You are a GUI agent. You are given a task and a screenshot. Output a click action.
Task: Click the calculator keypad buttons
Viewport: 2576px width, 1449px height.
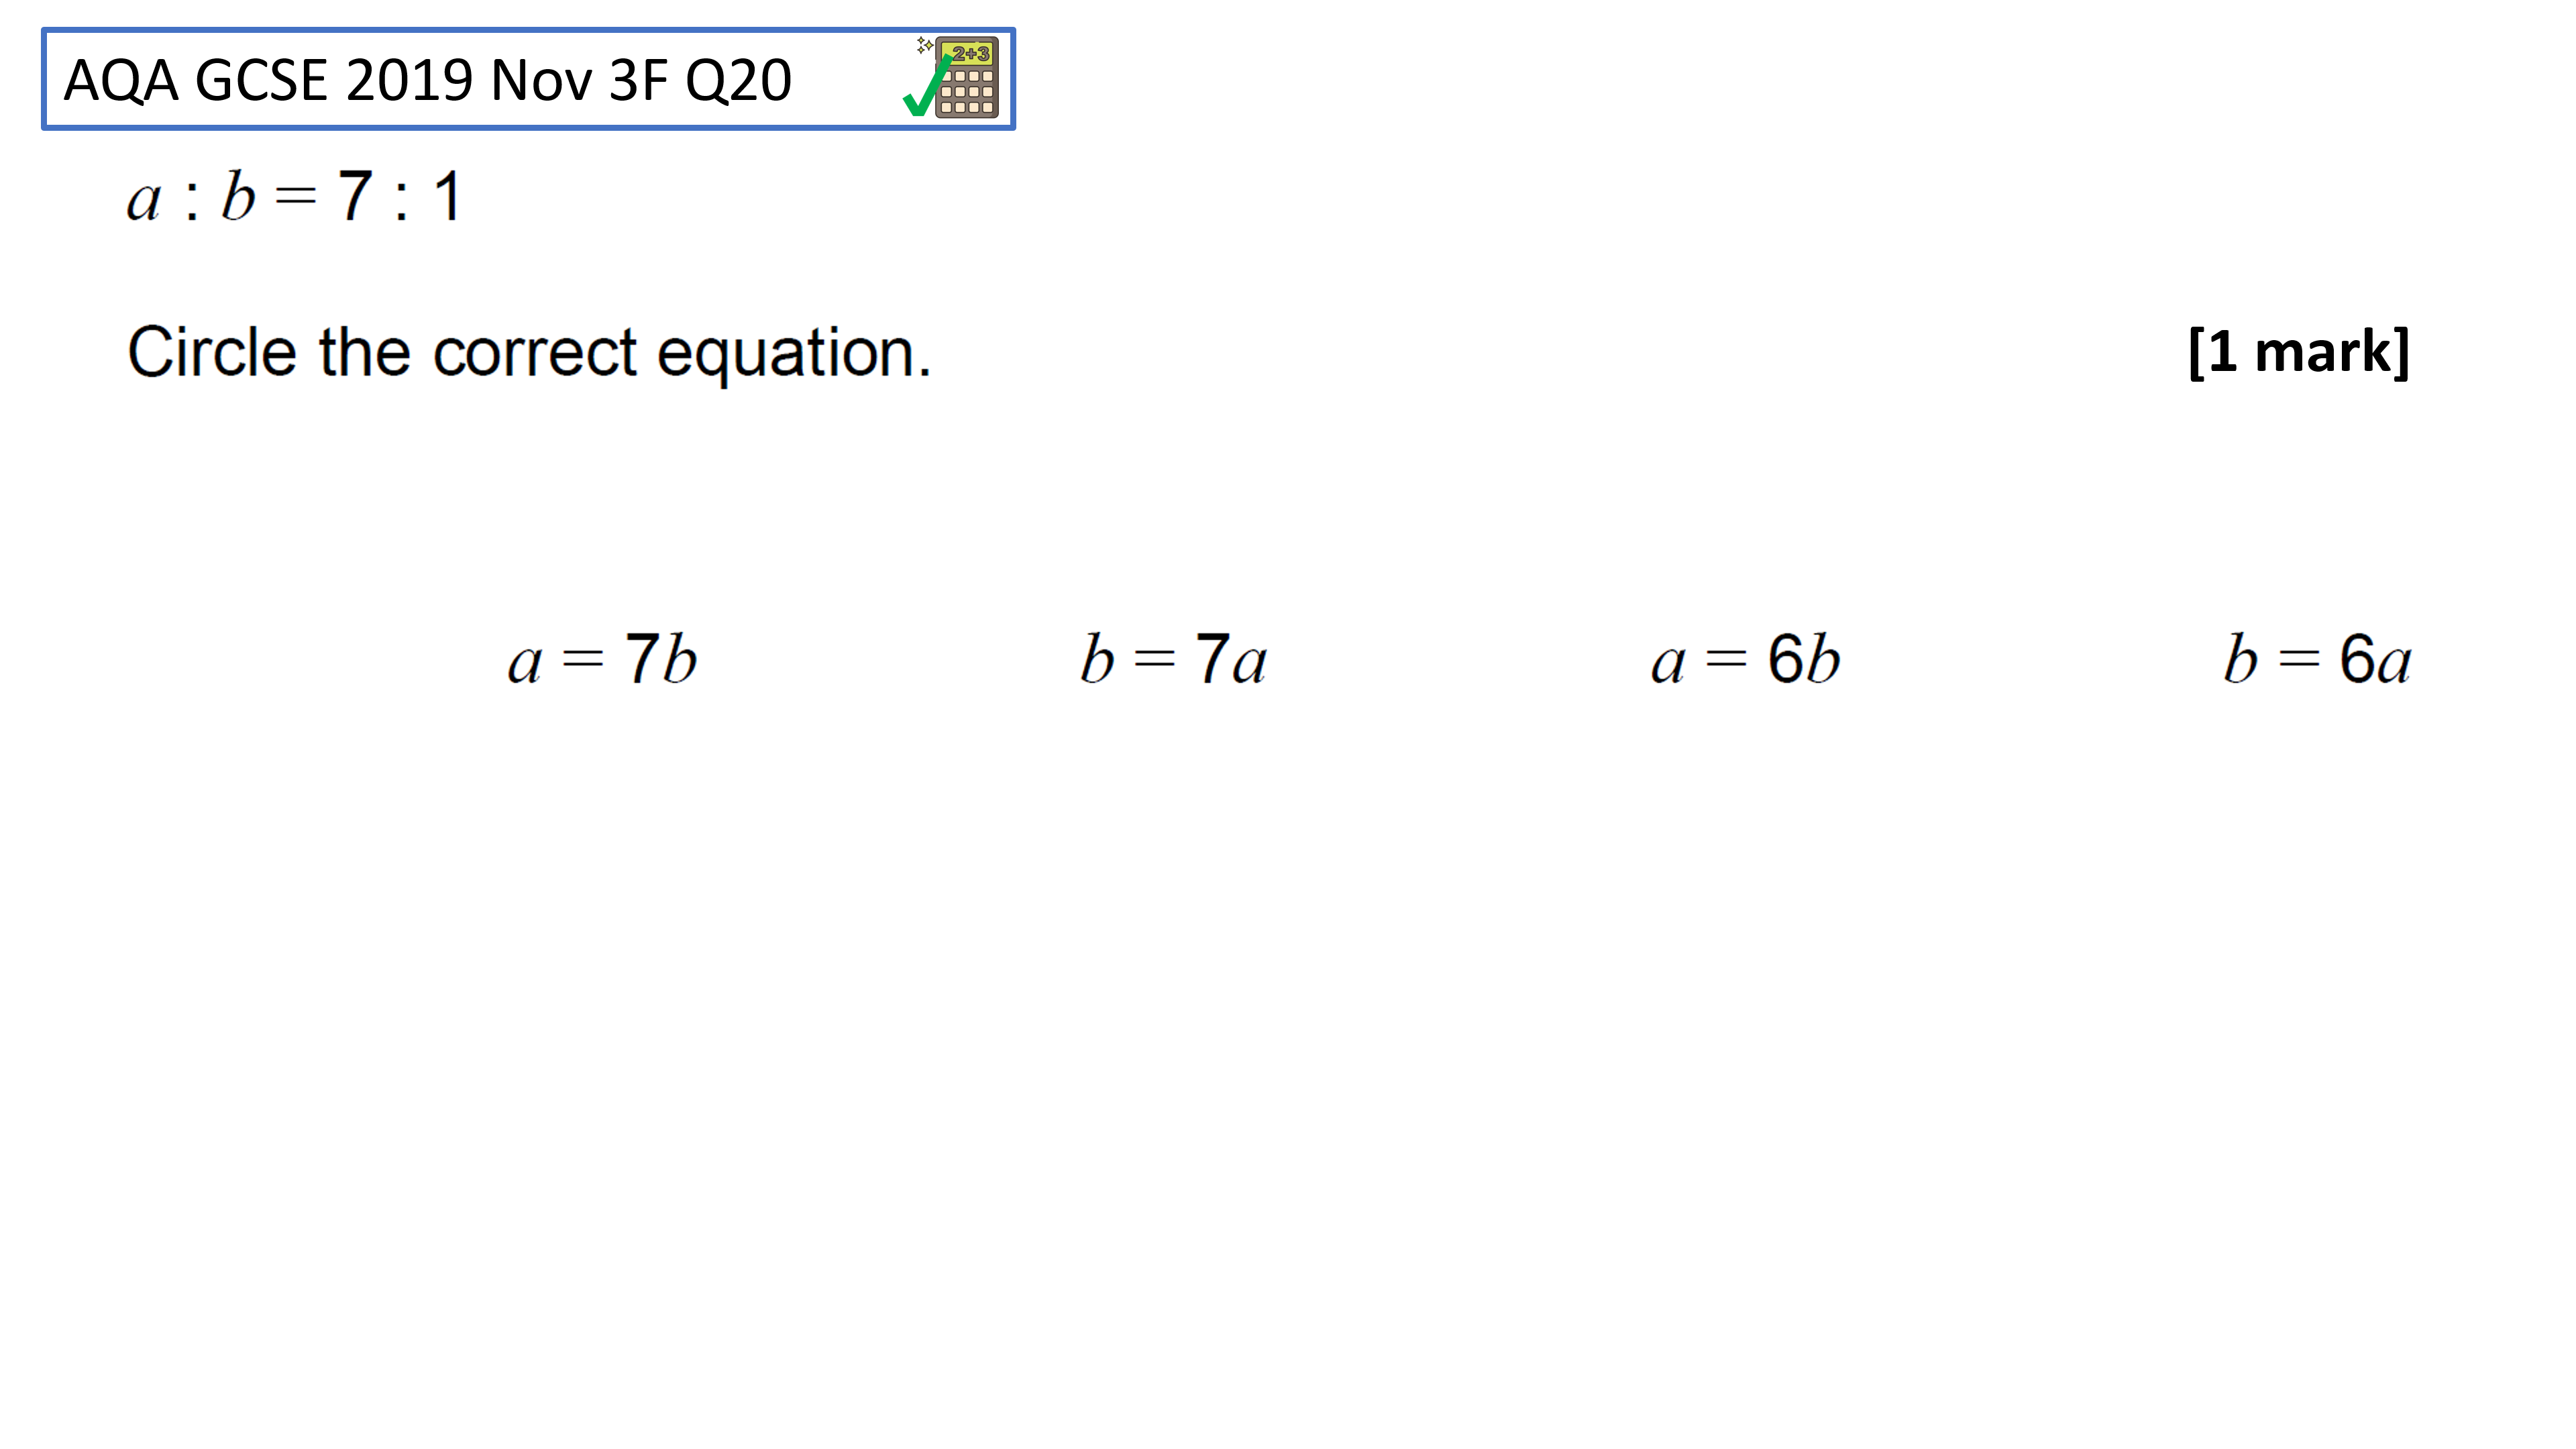967,91
